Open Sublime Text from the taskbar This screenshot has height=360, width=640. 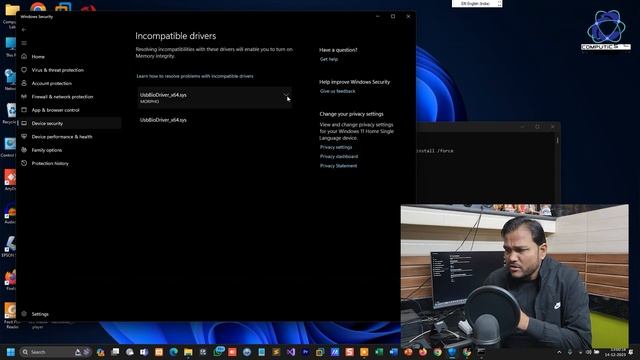pos(276,352)
